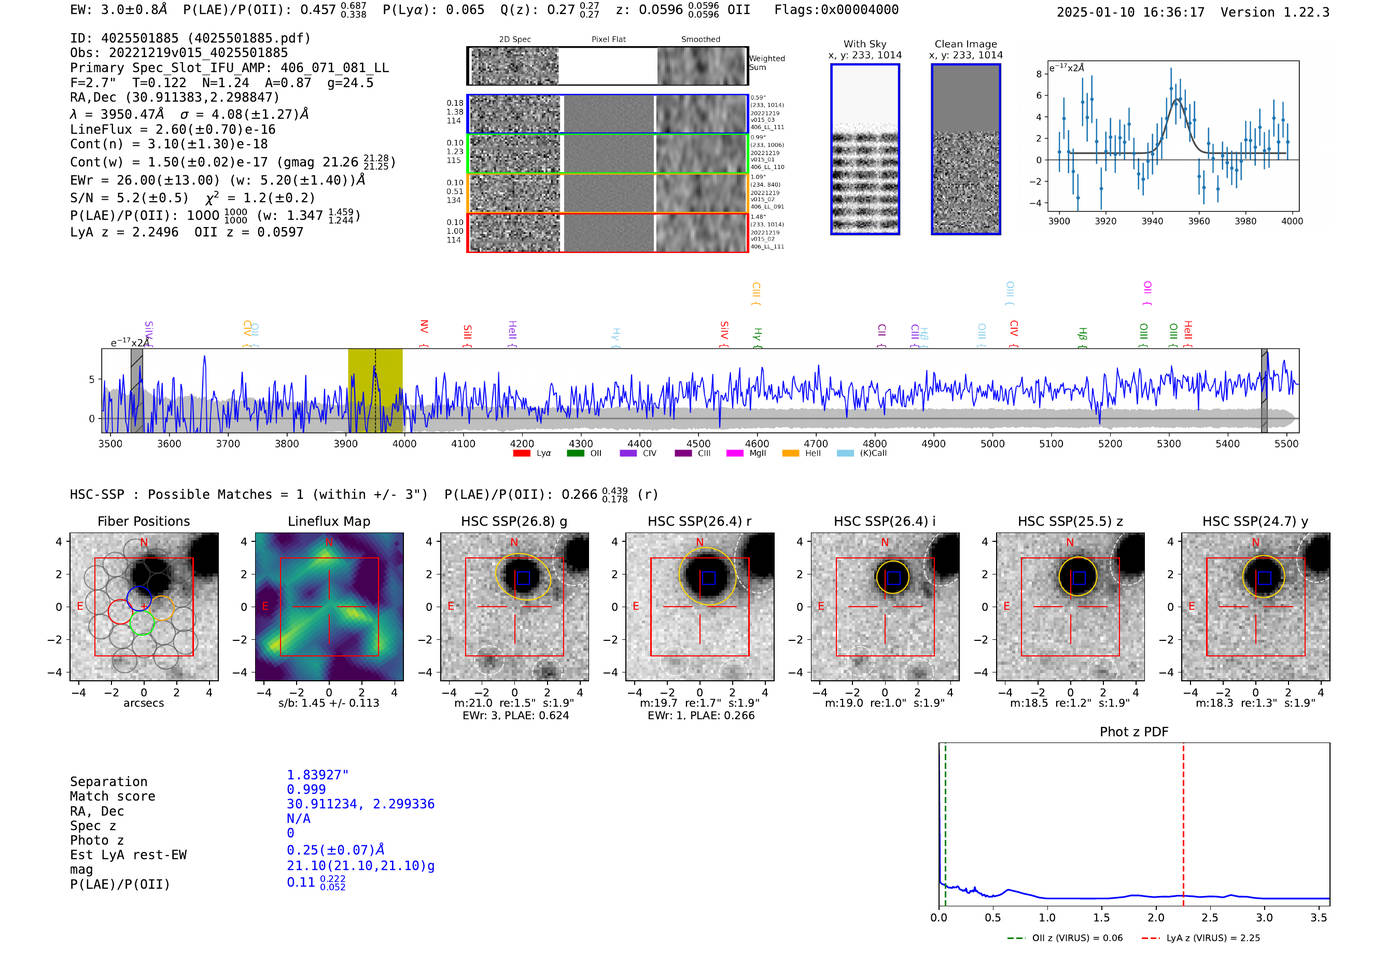This screenshot has height=953, width=1400.
Task: Click the Clean Image panel
Action: [x=966, y=149]
